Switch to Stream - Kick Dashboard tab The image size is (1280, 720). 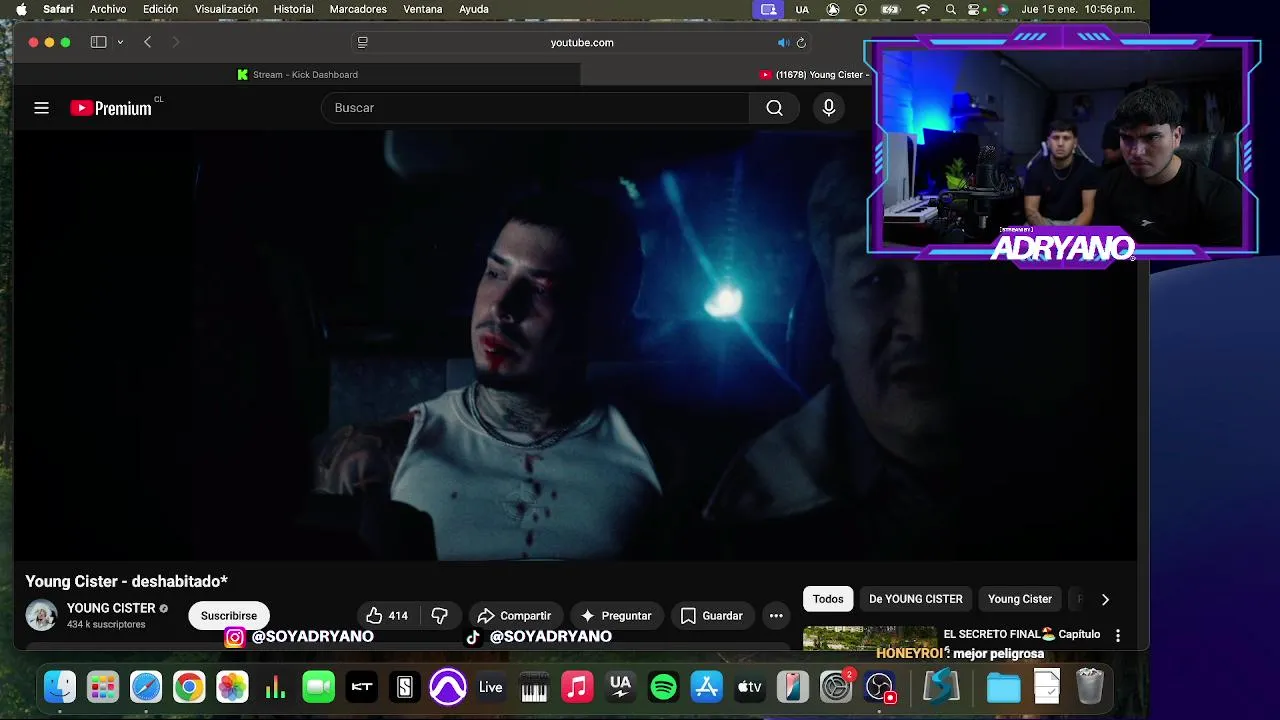click(297, 75)
